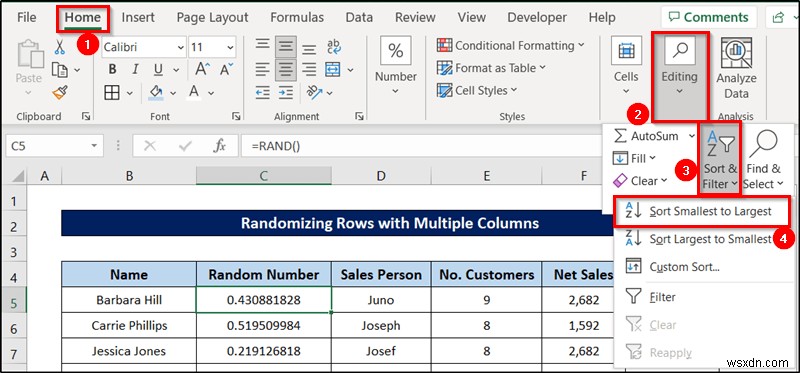The width and height of the screenshot is (800, 373).
Task: Switch to the Page Layout tab
Action: coord(211,17)
